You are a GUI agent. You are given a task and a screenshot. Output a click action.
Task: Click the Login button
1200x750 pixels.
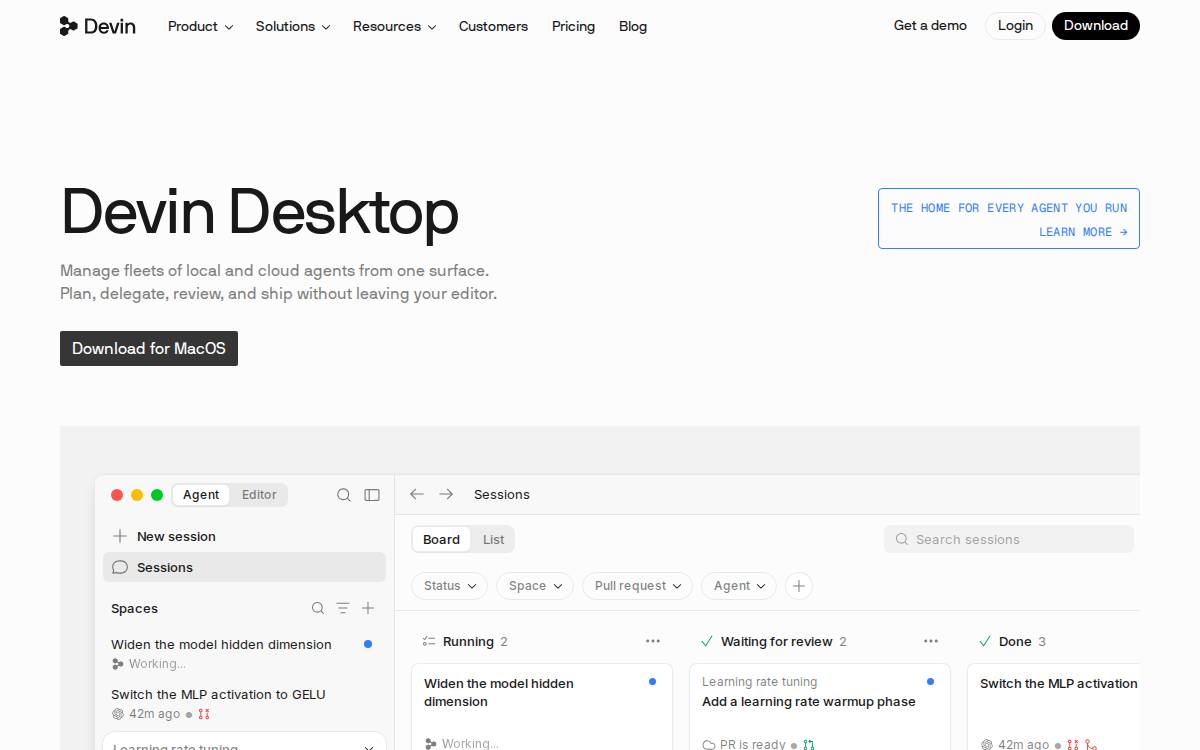(x=1015, y=26)
